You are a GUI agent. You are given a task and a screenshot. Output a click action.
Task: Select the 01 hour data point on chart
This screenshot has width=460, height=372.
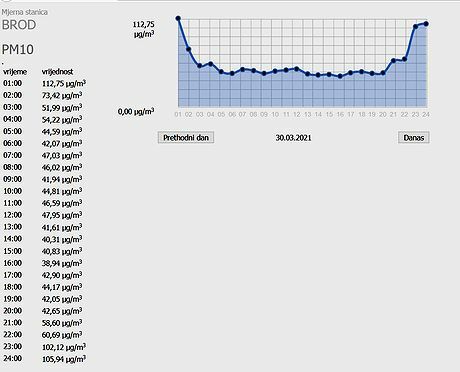[x=178, y=18]
